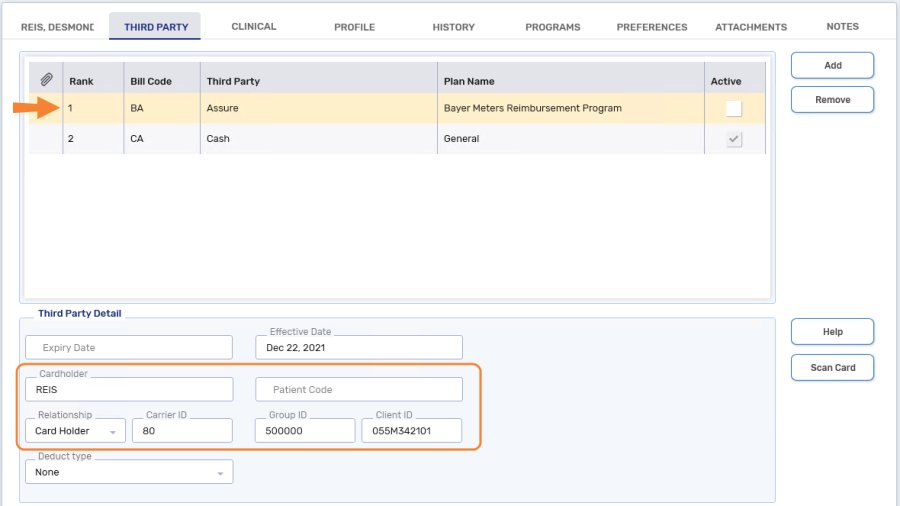900x506 pixels.
Task: Expand the Deduct type dropdown
Action: point(128,472)
